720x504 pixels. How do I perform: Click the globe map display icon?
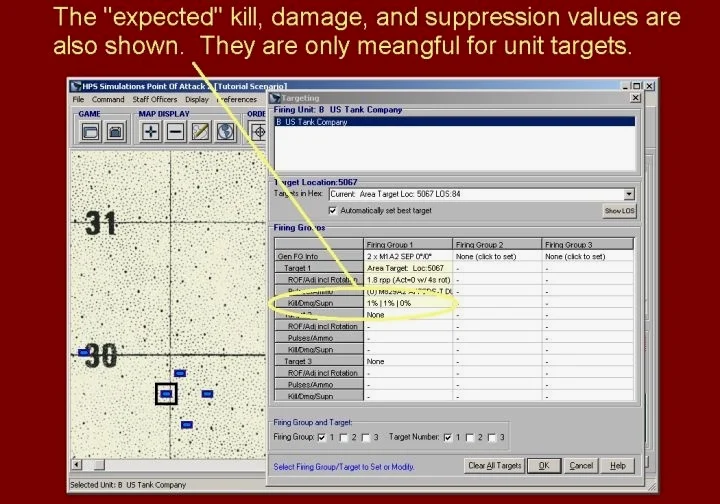(x=225, y=132)
